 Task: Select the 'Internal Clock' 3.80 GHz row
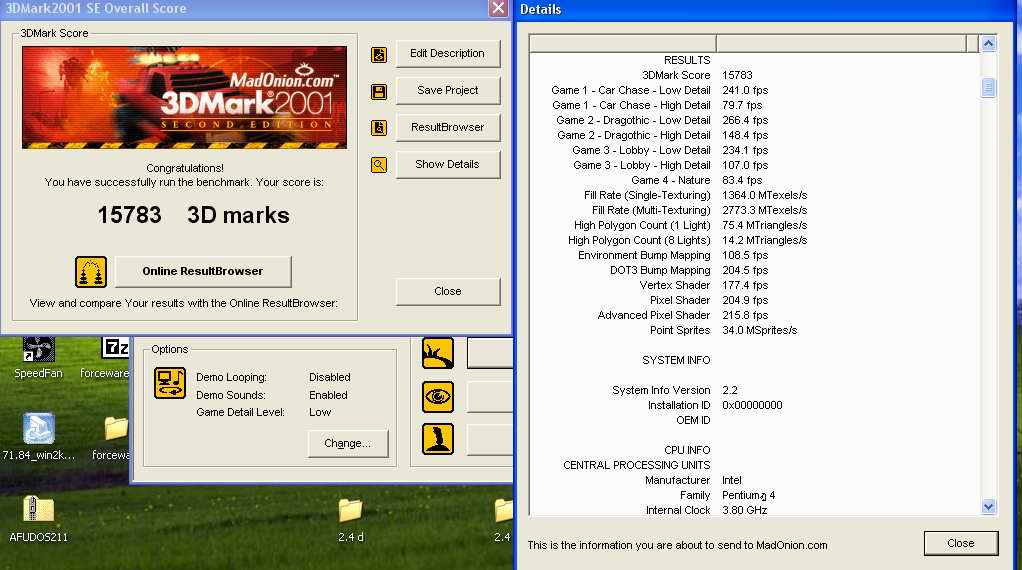click(x=754, y=510)
